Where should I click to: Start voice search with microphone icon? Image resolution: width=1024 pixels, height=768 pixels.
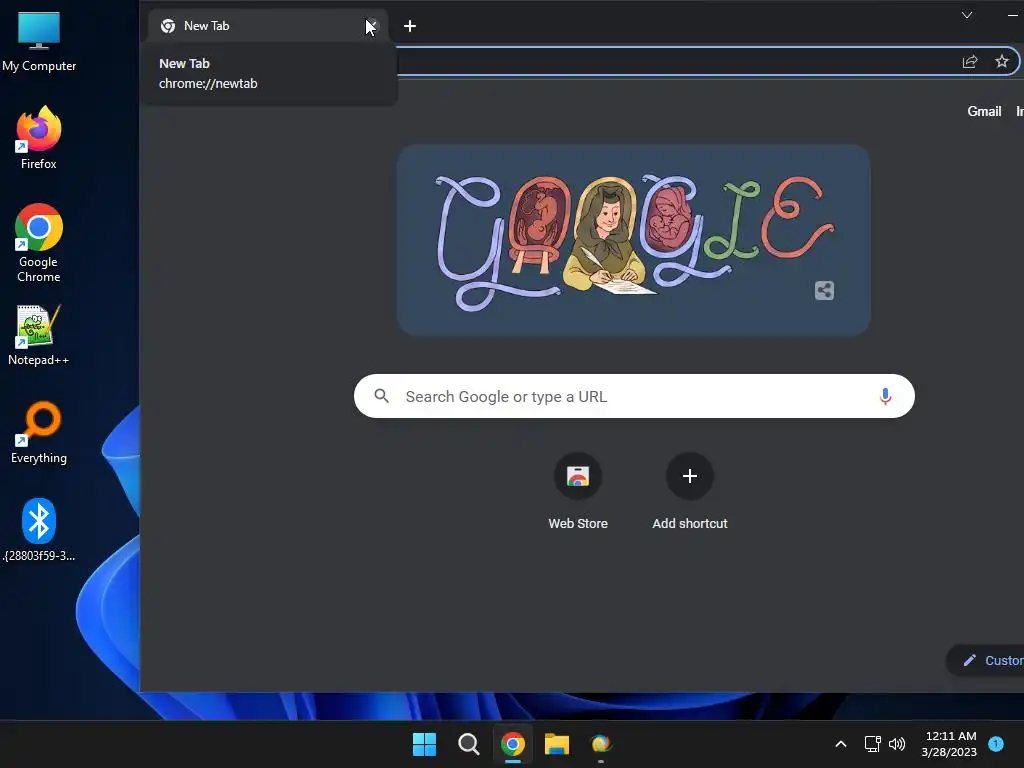click(x=885, y=396)
